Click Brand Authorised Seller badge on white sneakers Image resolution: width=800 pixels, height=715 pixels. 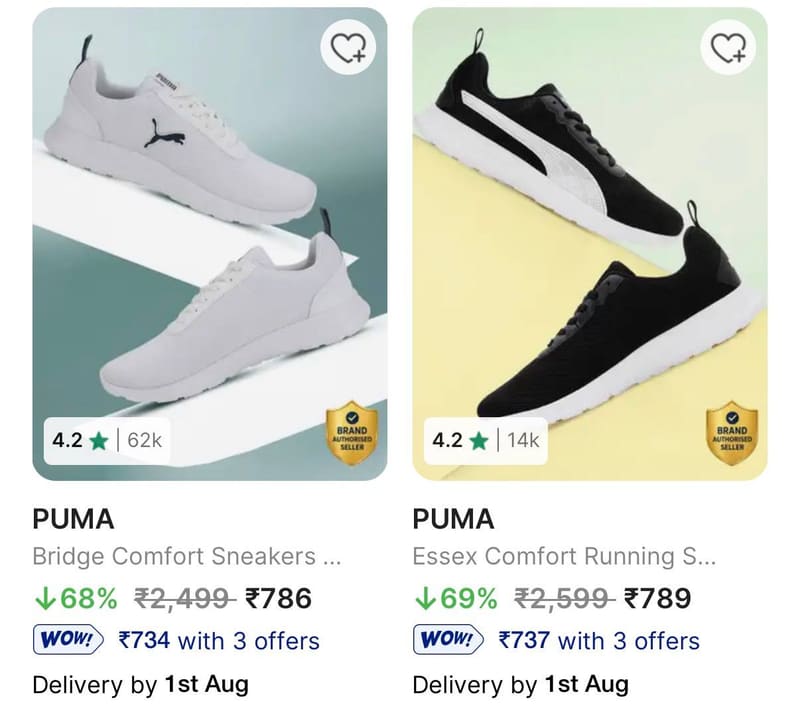pos(352,433)
